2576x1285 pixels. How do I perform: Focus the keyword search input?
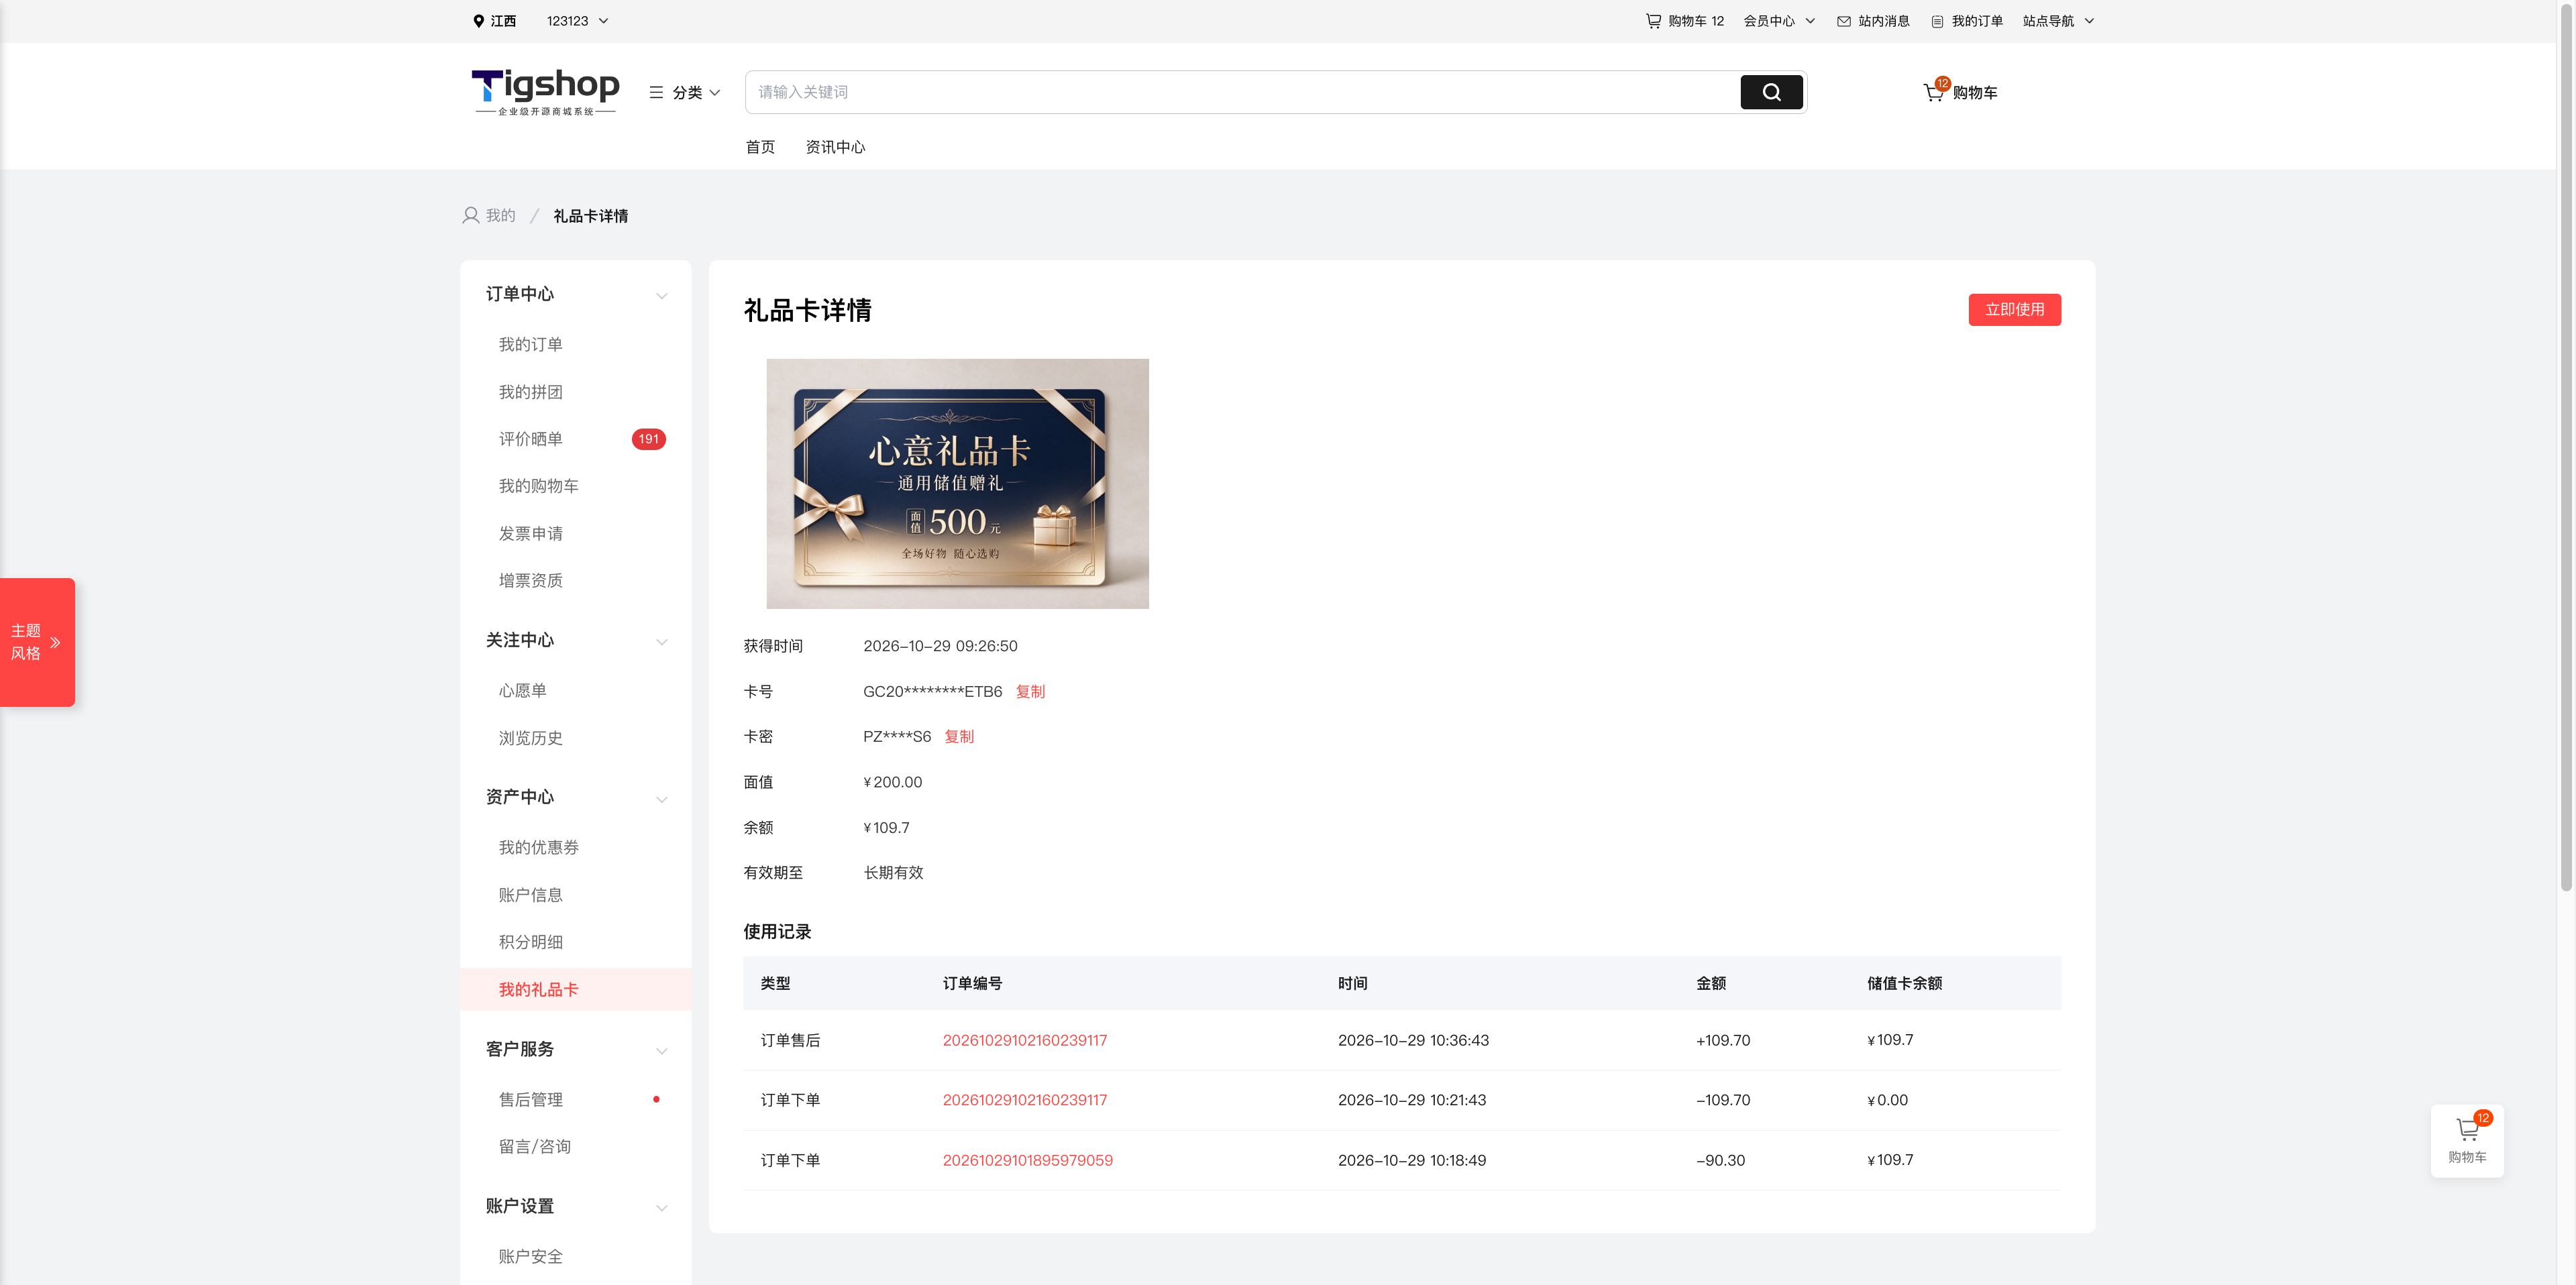point(1242,92)
